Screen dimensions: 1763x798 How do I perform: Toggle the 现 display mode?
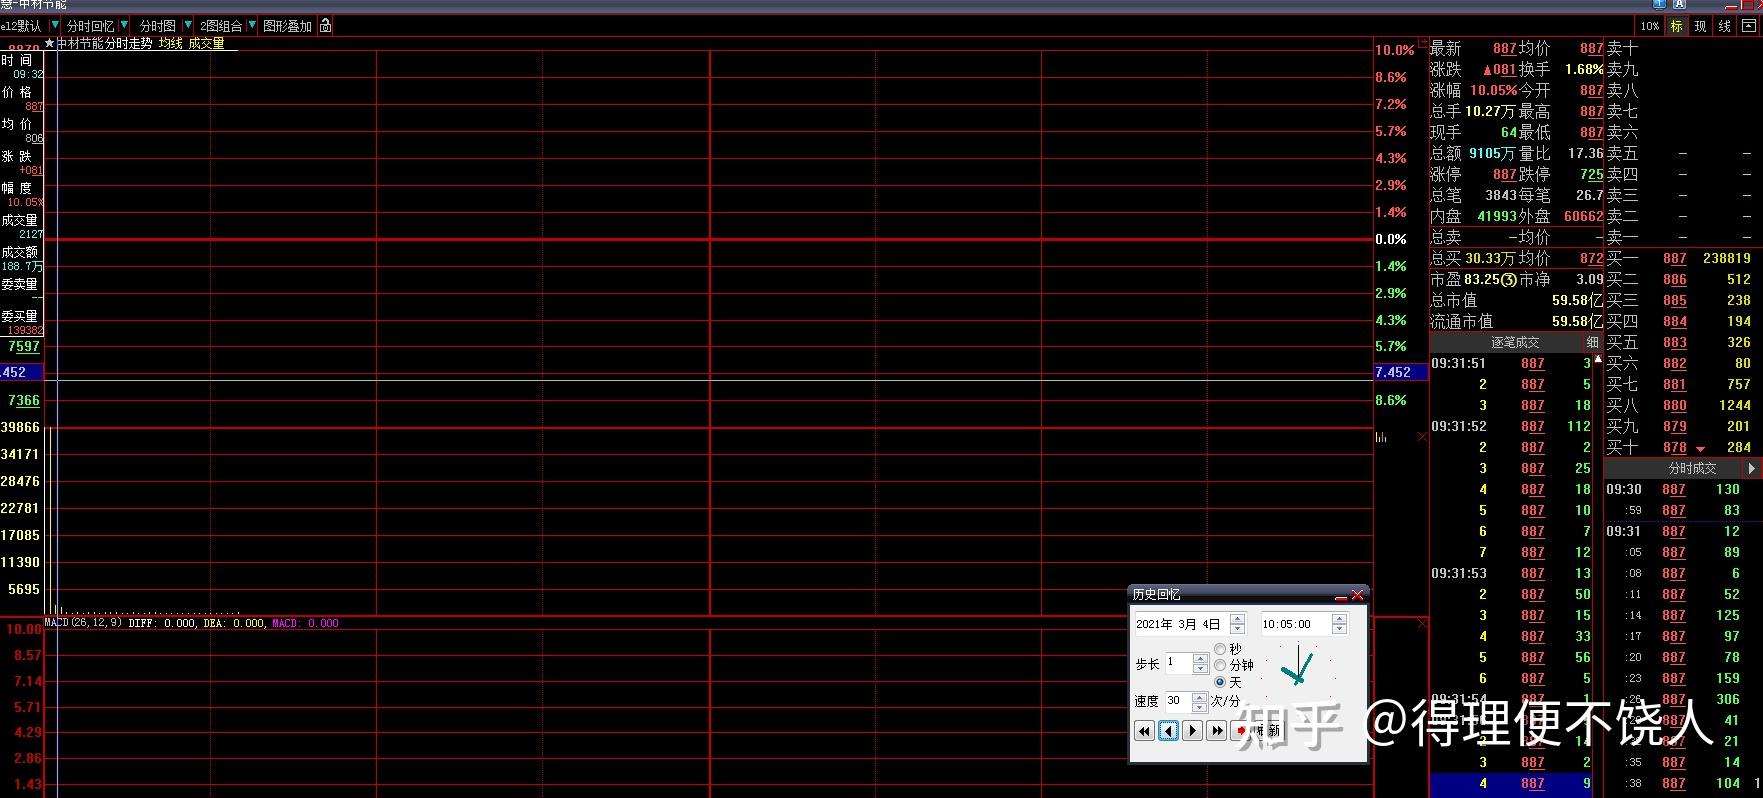(1701, 26)
